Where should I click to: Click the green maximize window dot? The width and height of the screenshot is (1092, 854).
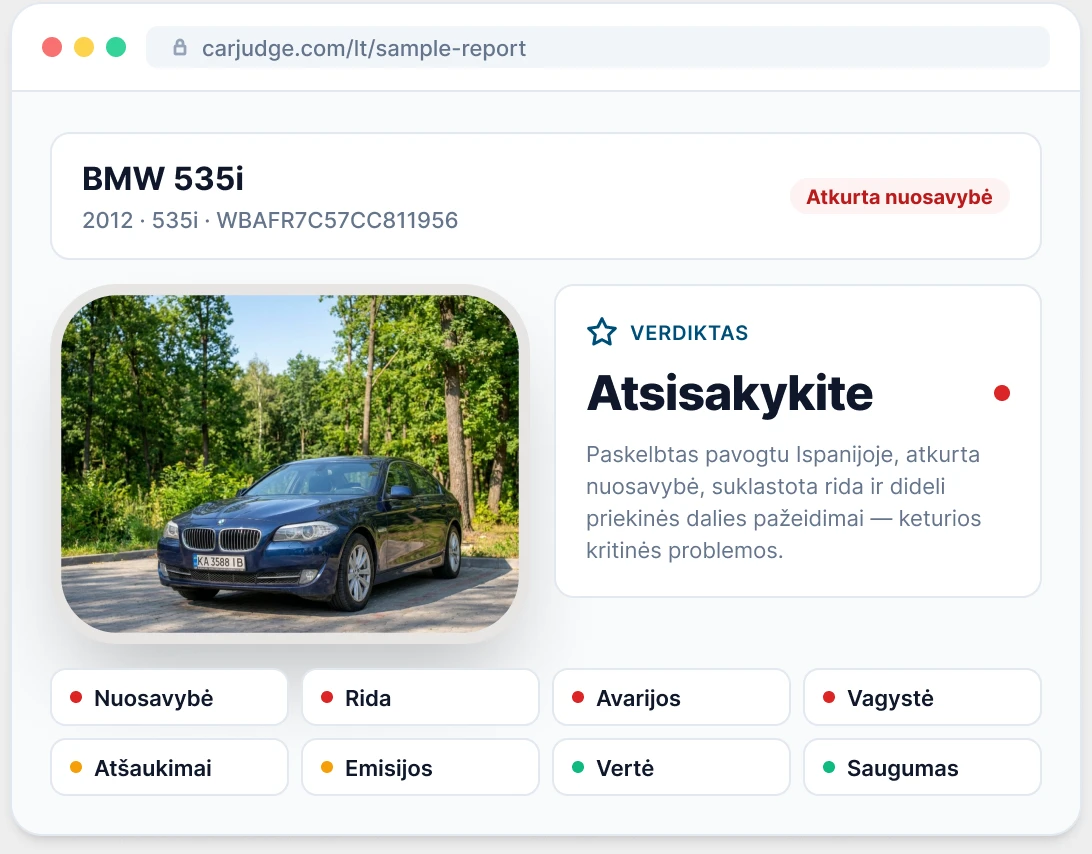tap(116, 47)
